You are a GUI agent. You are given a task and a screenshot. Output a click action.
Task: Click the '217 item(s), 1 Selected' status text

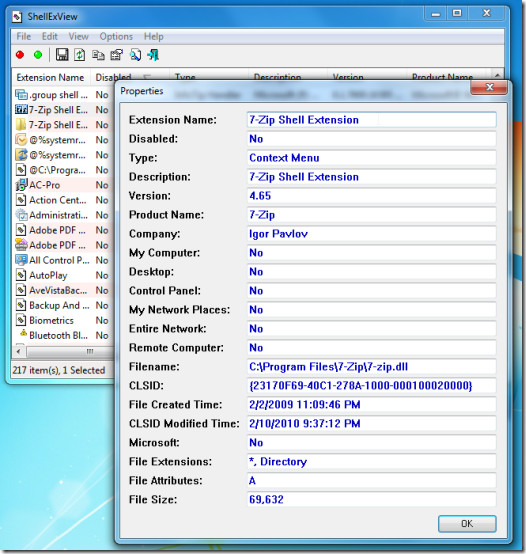tap(59, 370)
